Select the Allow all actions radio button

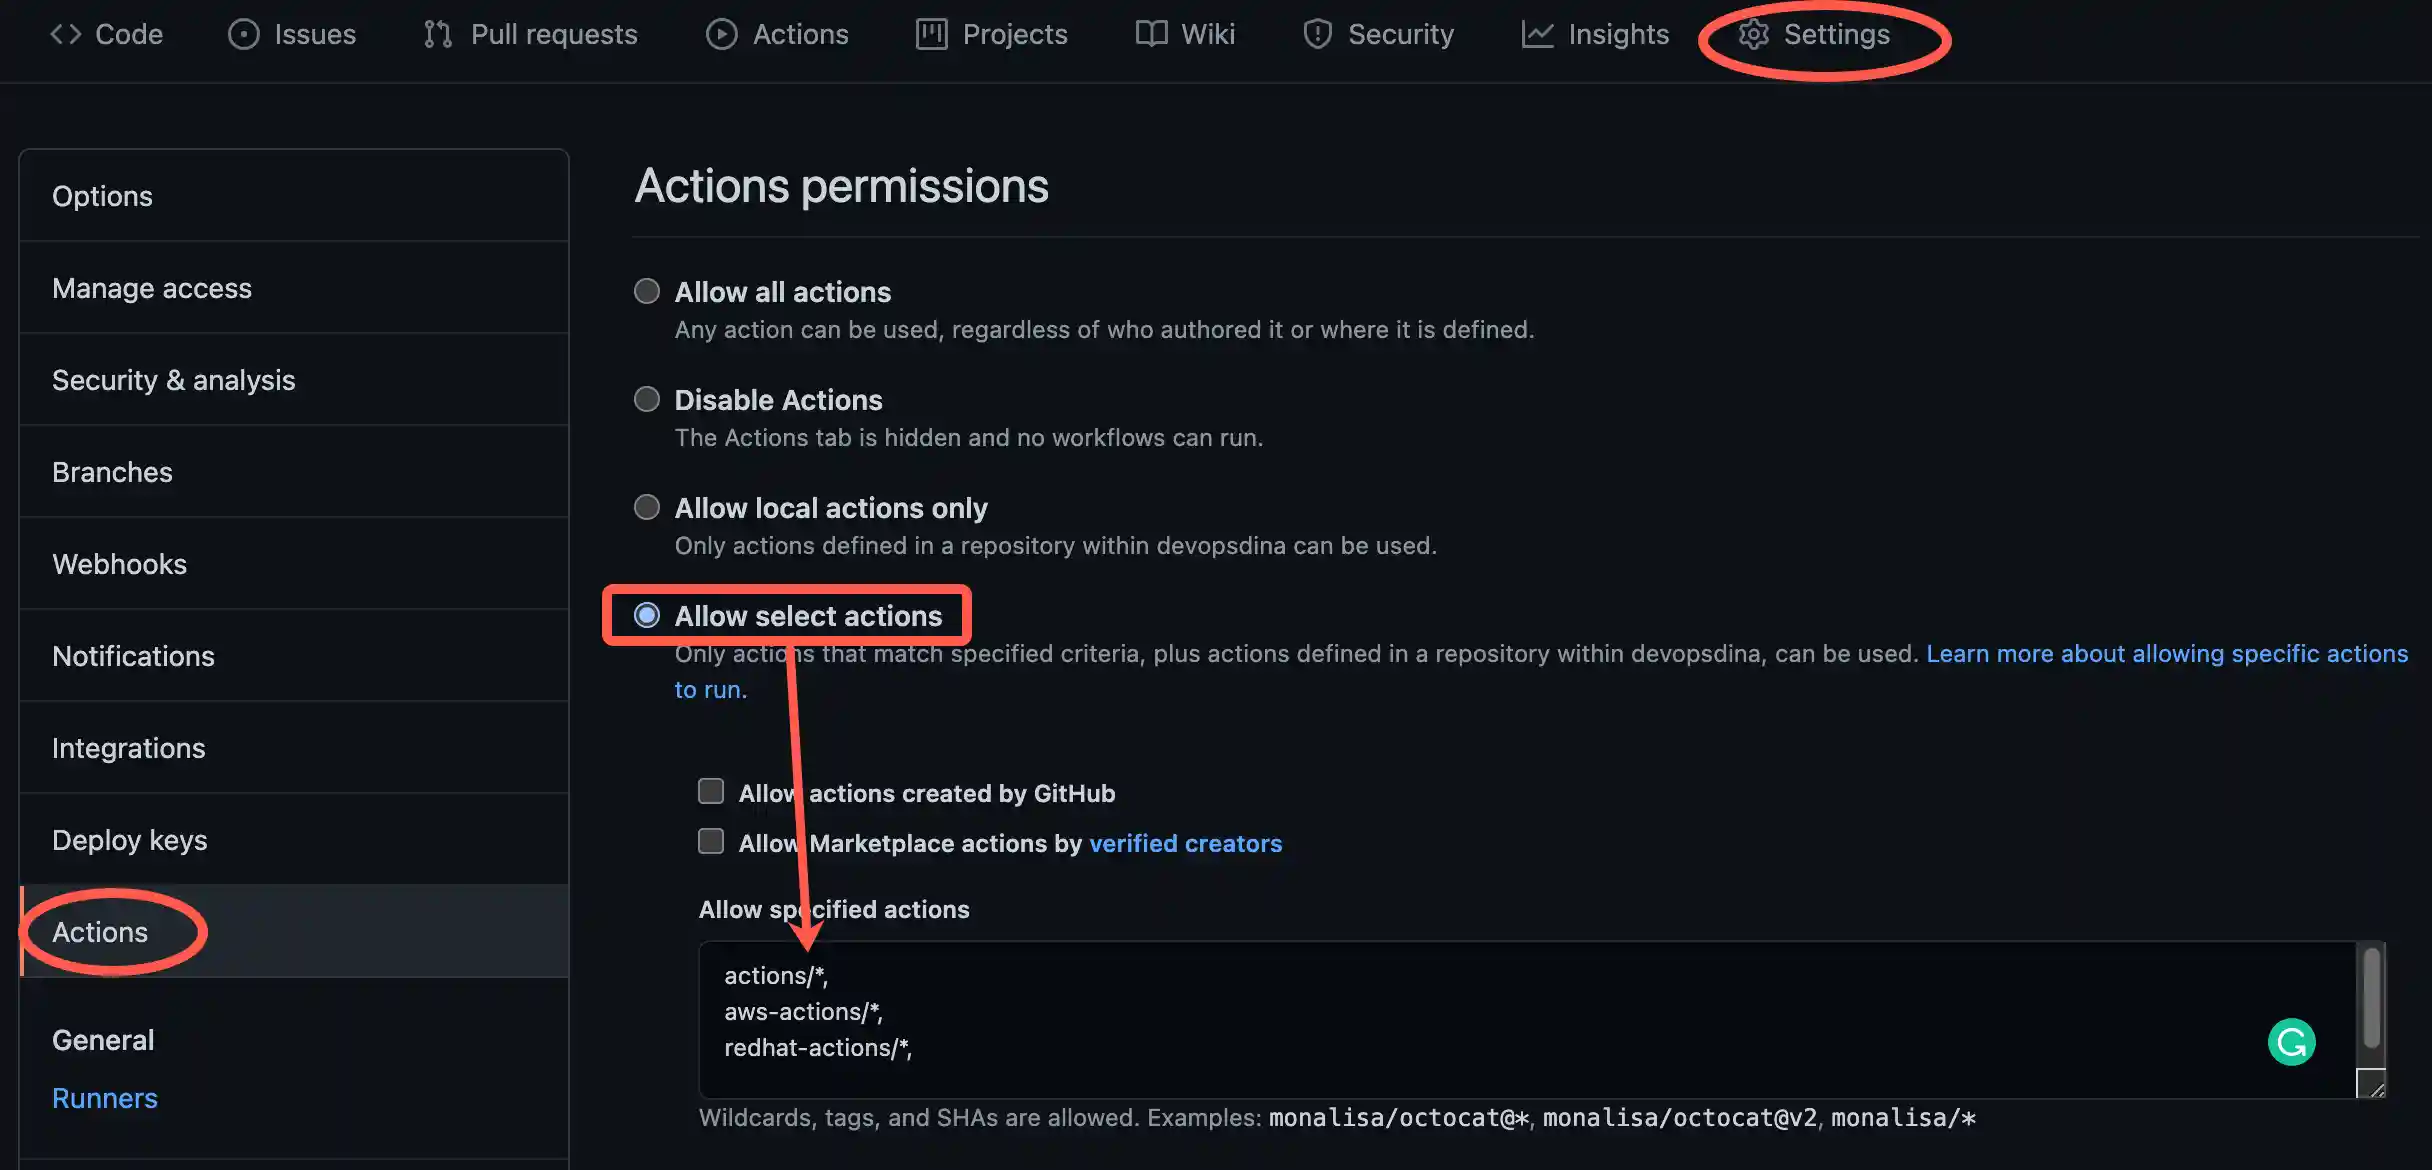click(x=647, y=291)
